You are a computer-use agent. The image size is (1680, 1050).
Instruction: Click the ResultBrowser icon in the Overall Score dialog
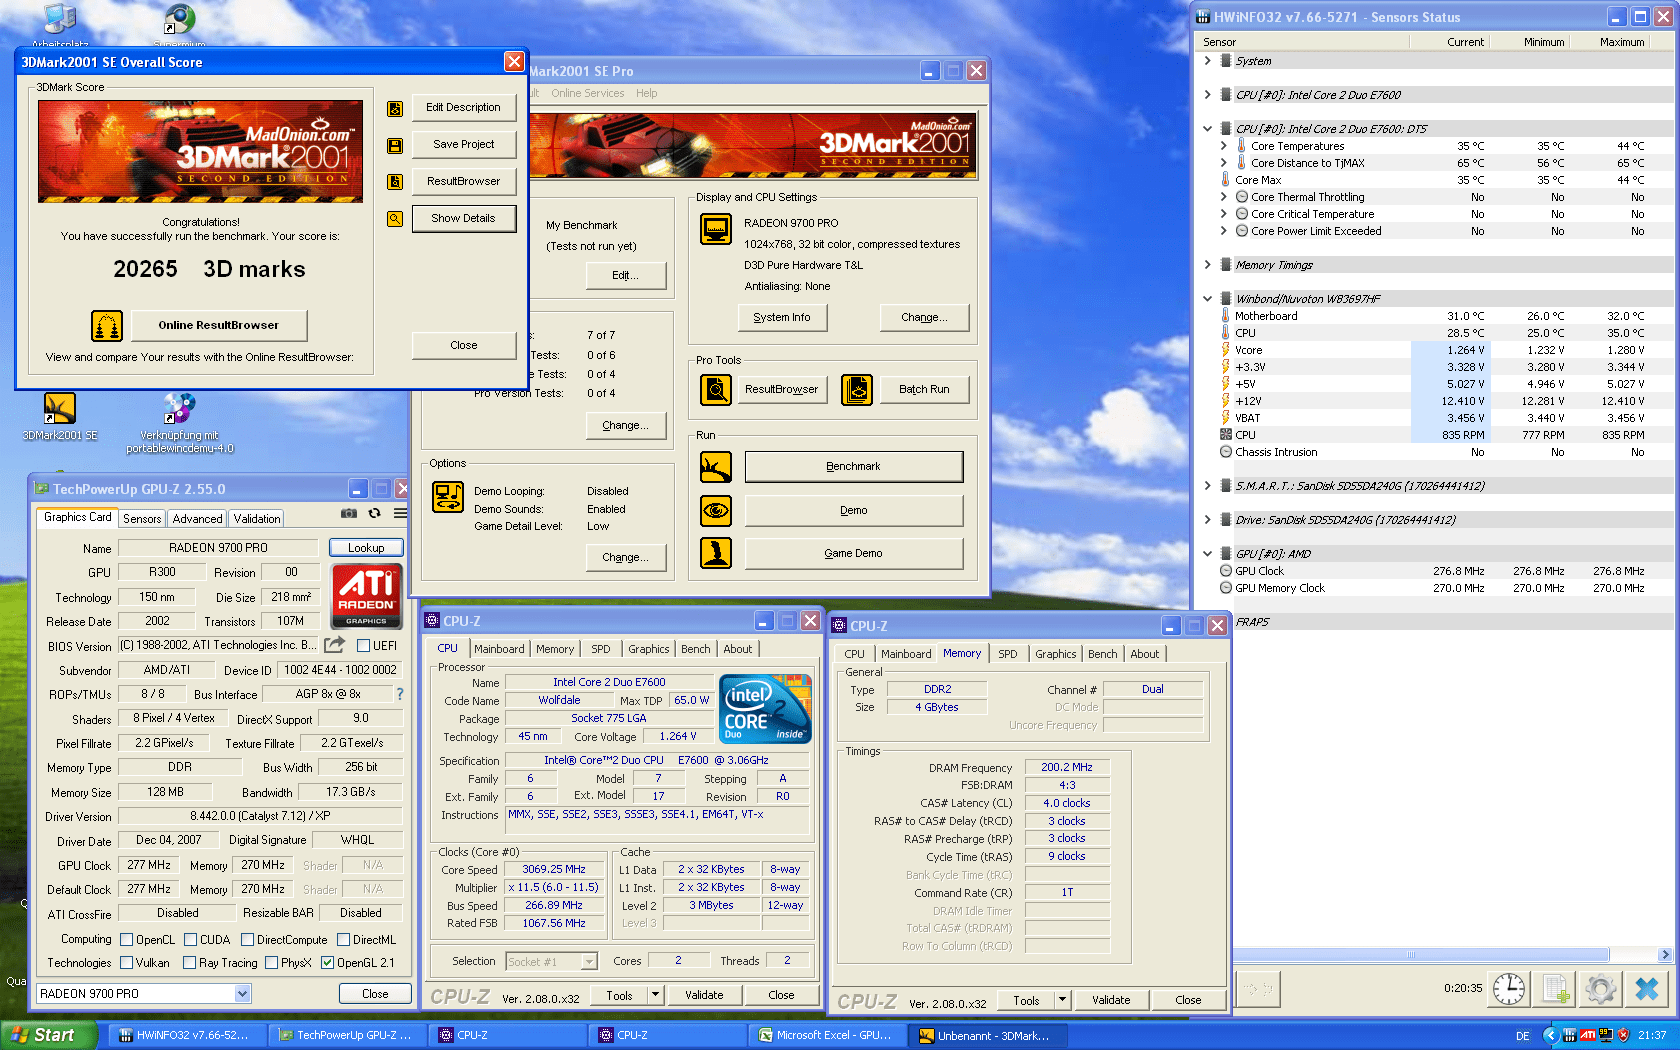tap(395, 182)
